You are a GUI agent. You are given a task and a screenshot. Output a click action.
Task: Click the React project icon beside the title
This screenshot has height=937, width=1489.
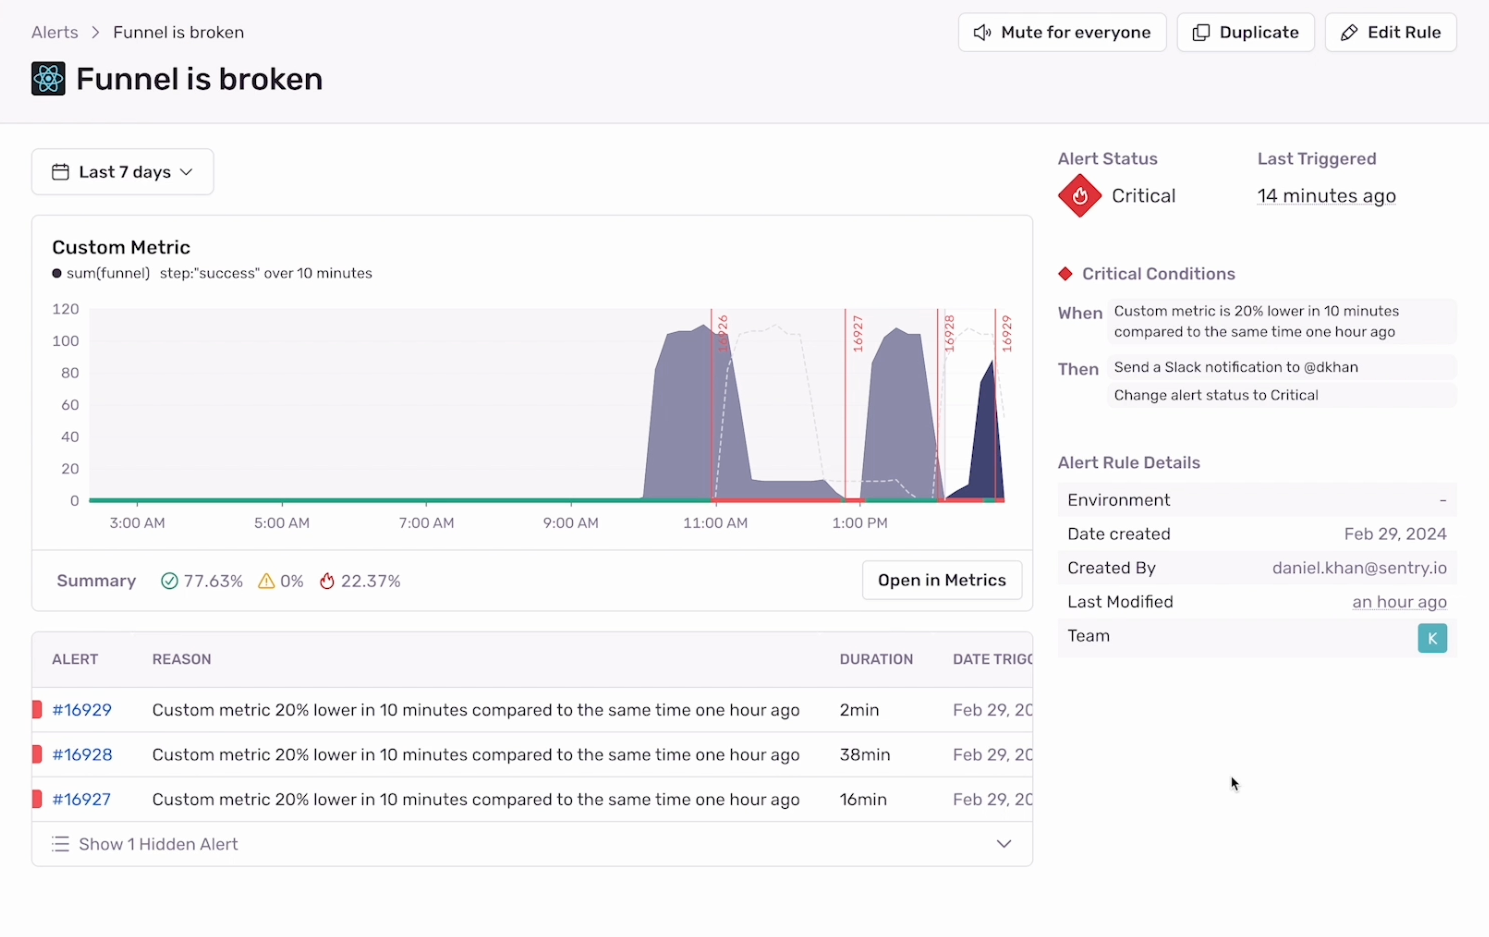coord(48,78)
